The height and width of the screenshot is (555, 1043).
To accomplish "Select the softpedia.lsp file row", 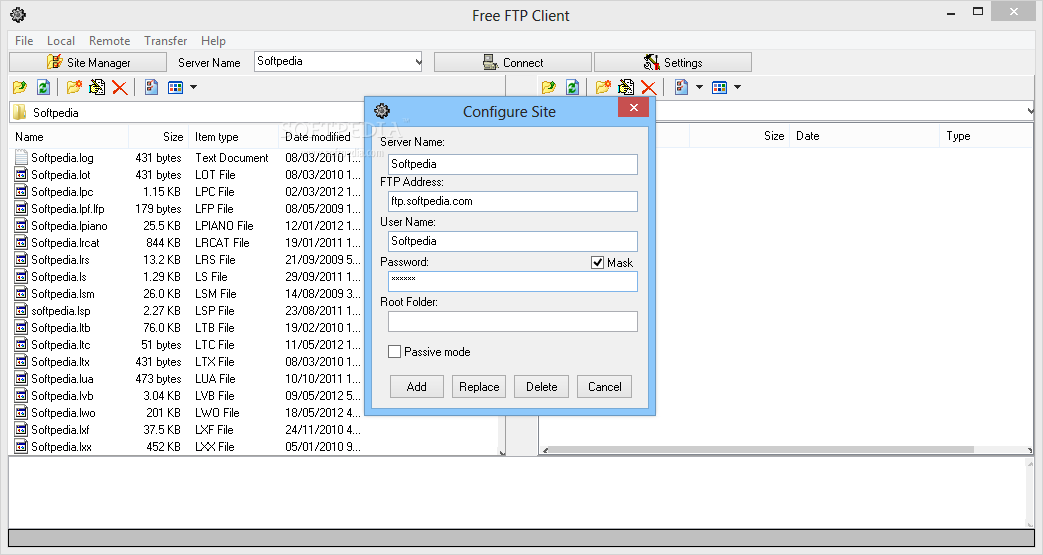I will point(188,311).
